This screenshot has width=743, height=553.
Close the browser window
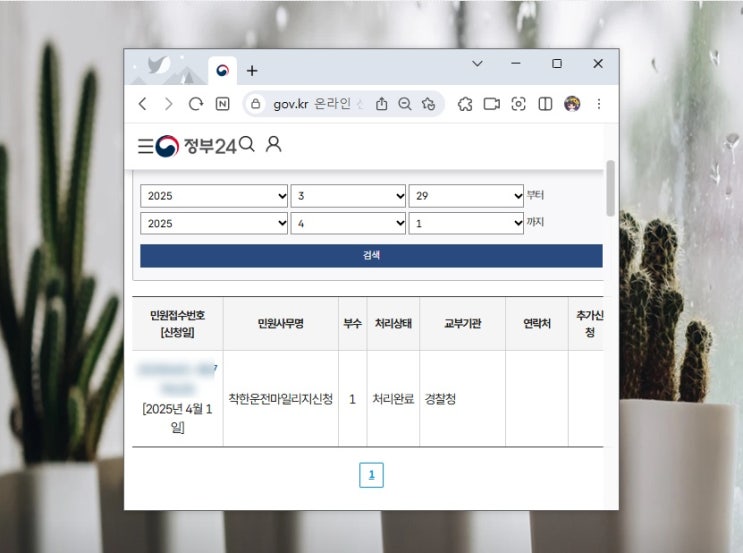pos(598,63)
